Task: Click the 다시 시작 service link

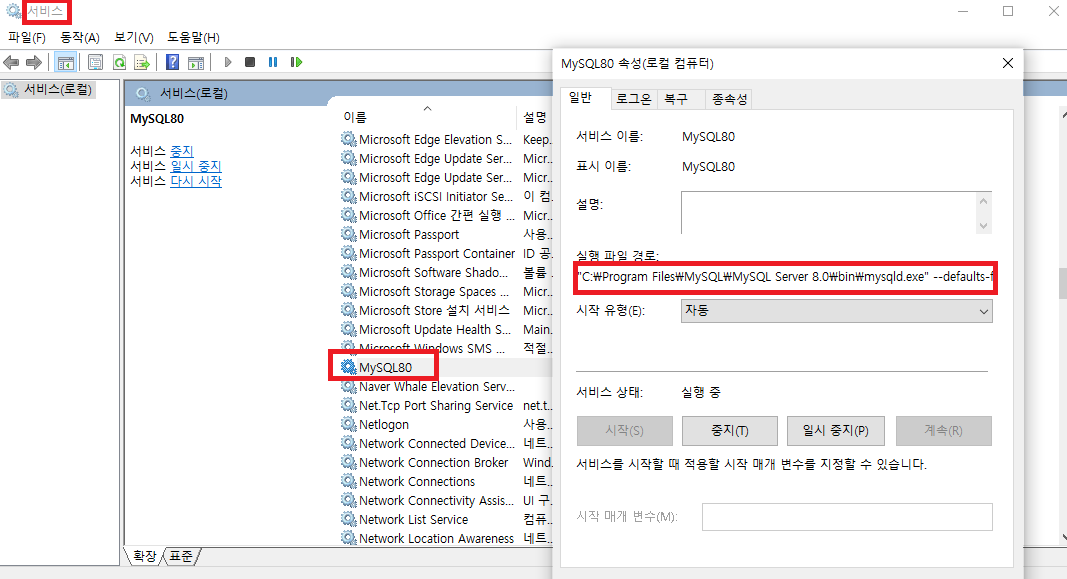Action: 196,181
